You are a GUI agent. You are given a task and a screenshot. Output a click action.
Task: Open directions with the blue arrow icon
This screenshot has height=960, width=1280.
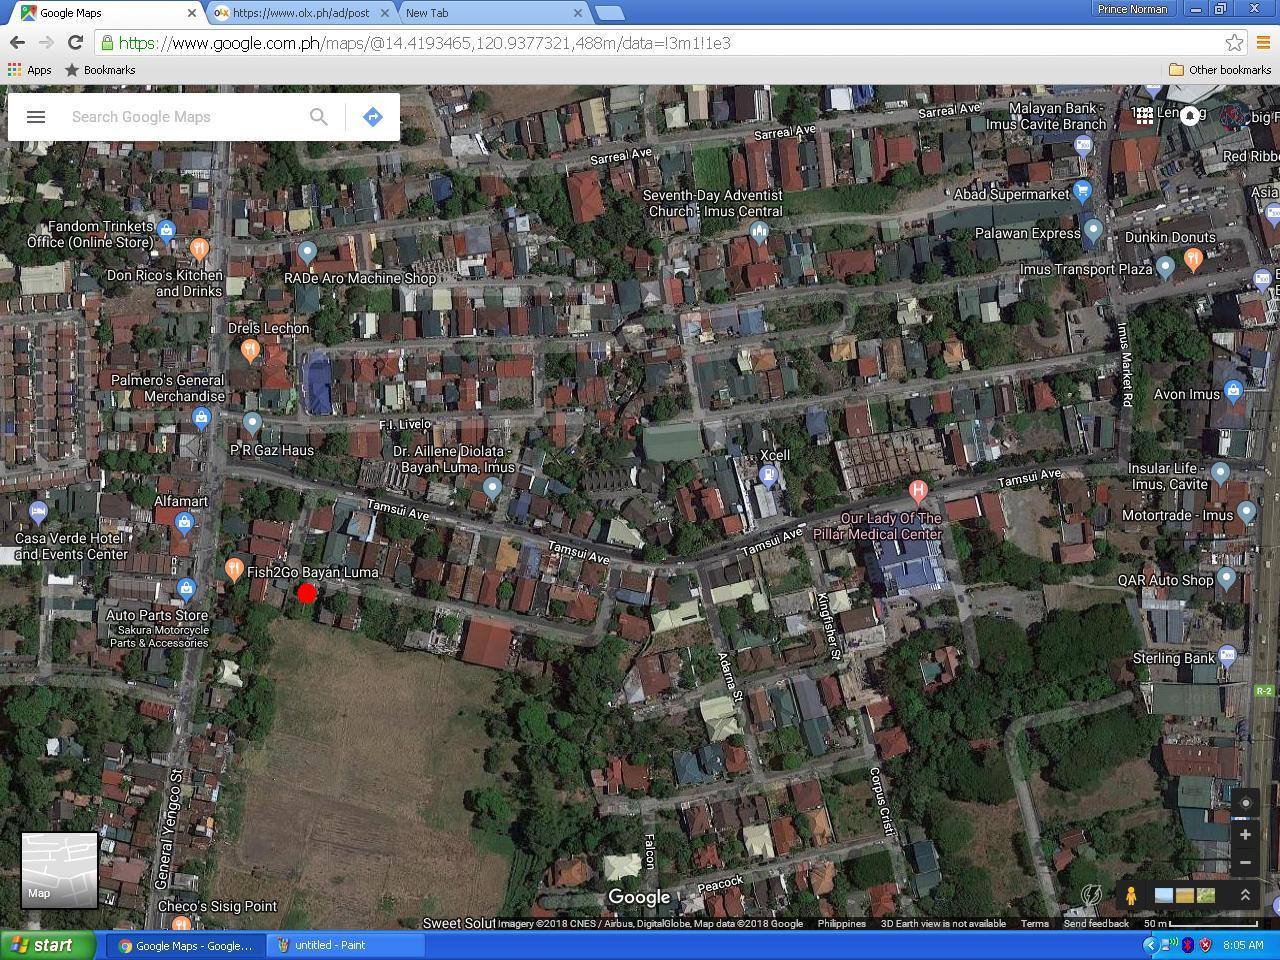(x=372, y=117)
